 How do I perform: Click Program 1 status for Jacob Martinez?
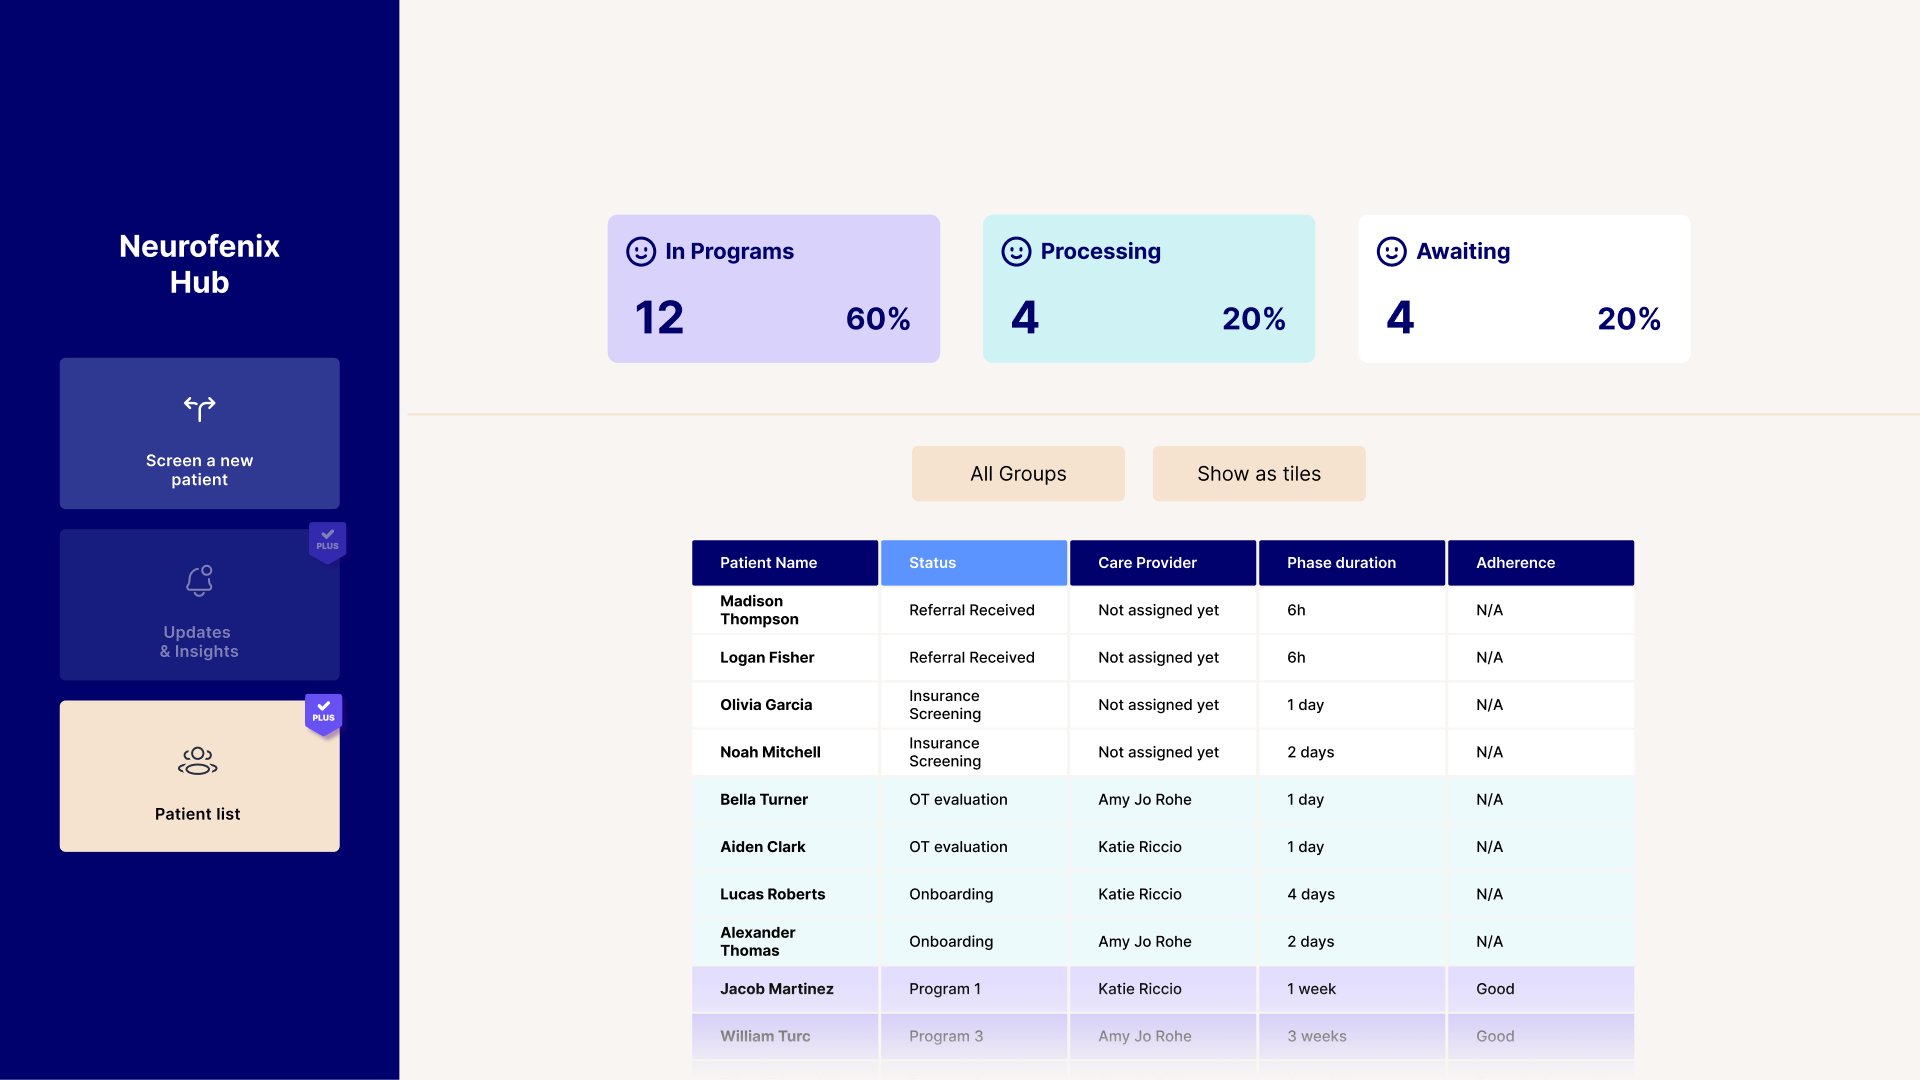click(945, 989)
